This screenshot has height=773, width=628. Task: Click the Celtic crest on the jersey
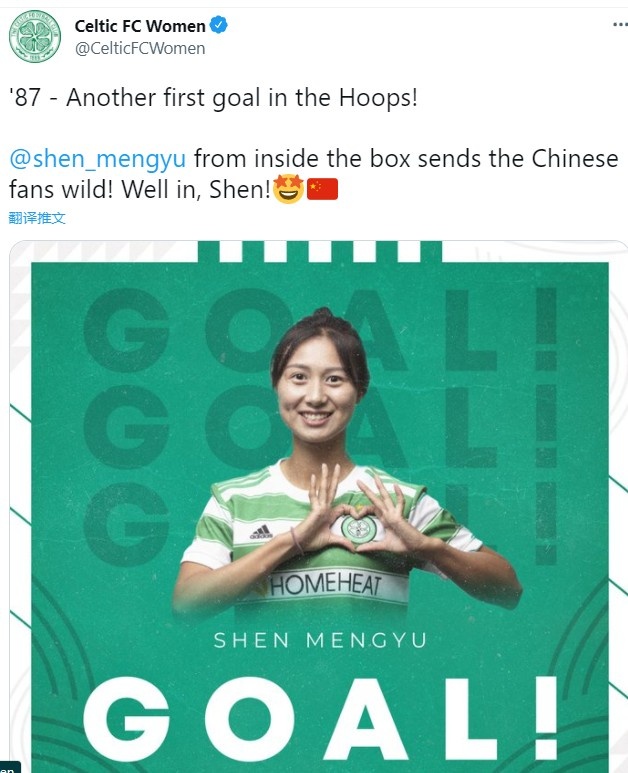[359, 528]
